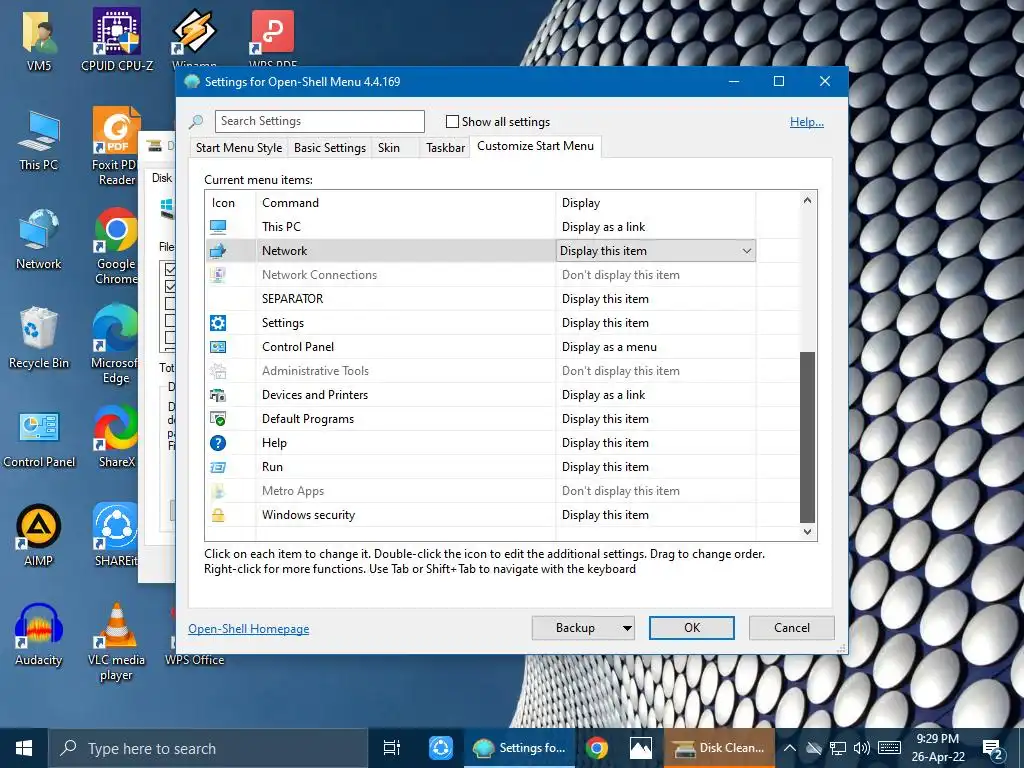The width and height of the screenshot is (1024, 768).
Task: Click the Administrative Tools row icon
Action: [218, 371]
